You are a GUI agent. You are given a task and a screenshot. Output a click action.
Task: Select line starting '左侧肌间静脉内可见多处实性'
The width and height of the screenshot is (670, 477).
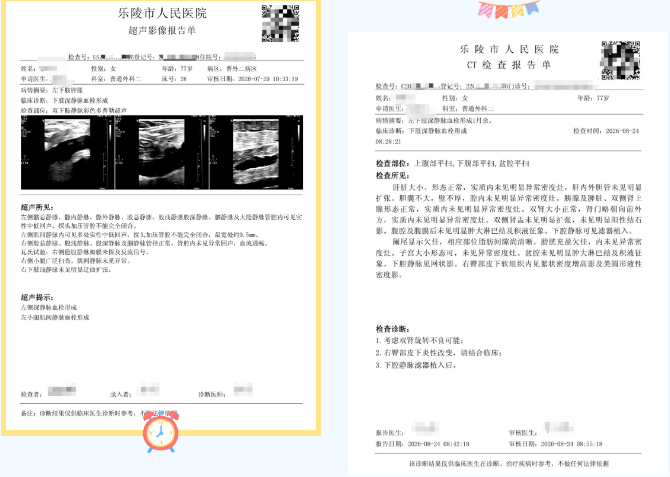click(x=140, y=235)
